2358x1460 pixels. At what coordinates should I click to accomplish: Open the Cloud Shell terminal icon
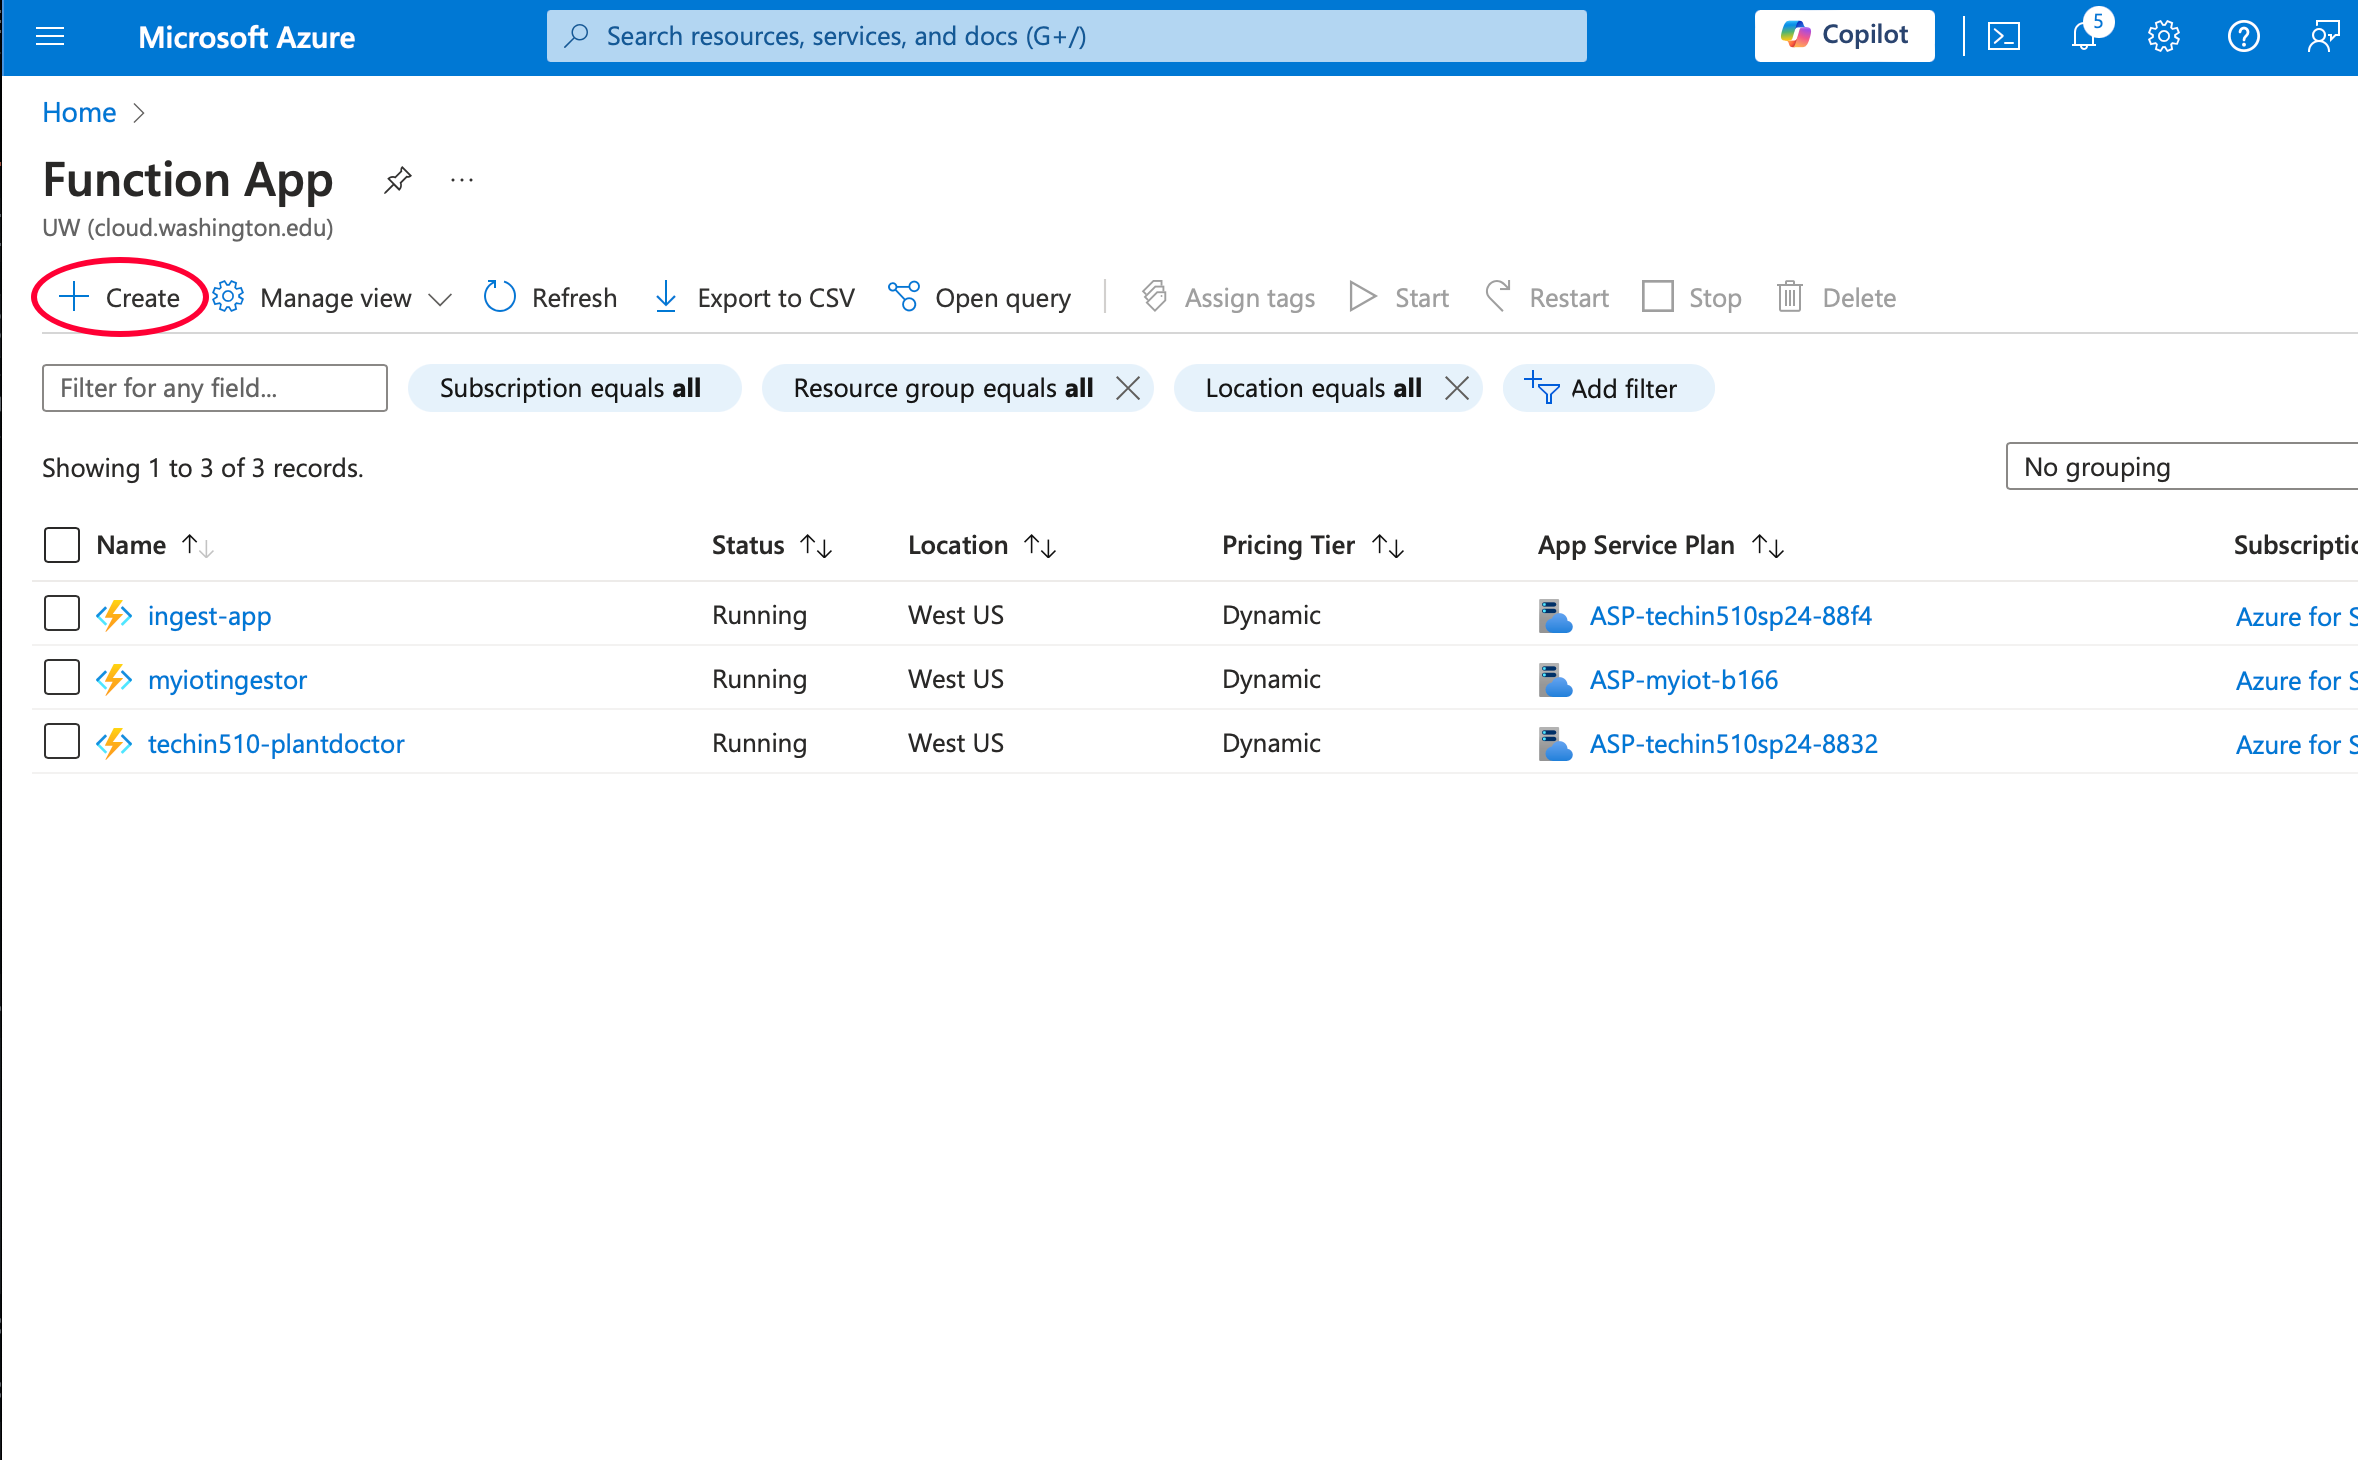click(2003, 37)
